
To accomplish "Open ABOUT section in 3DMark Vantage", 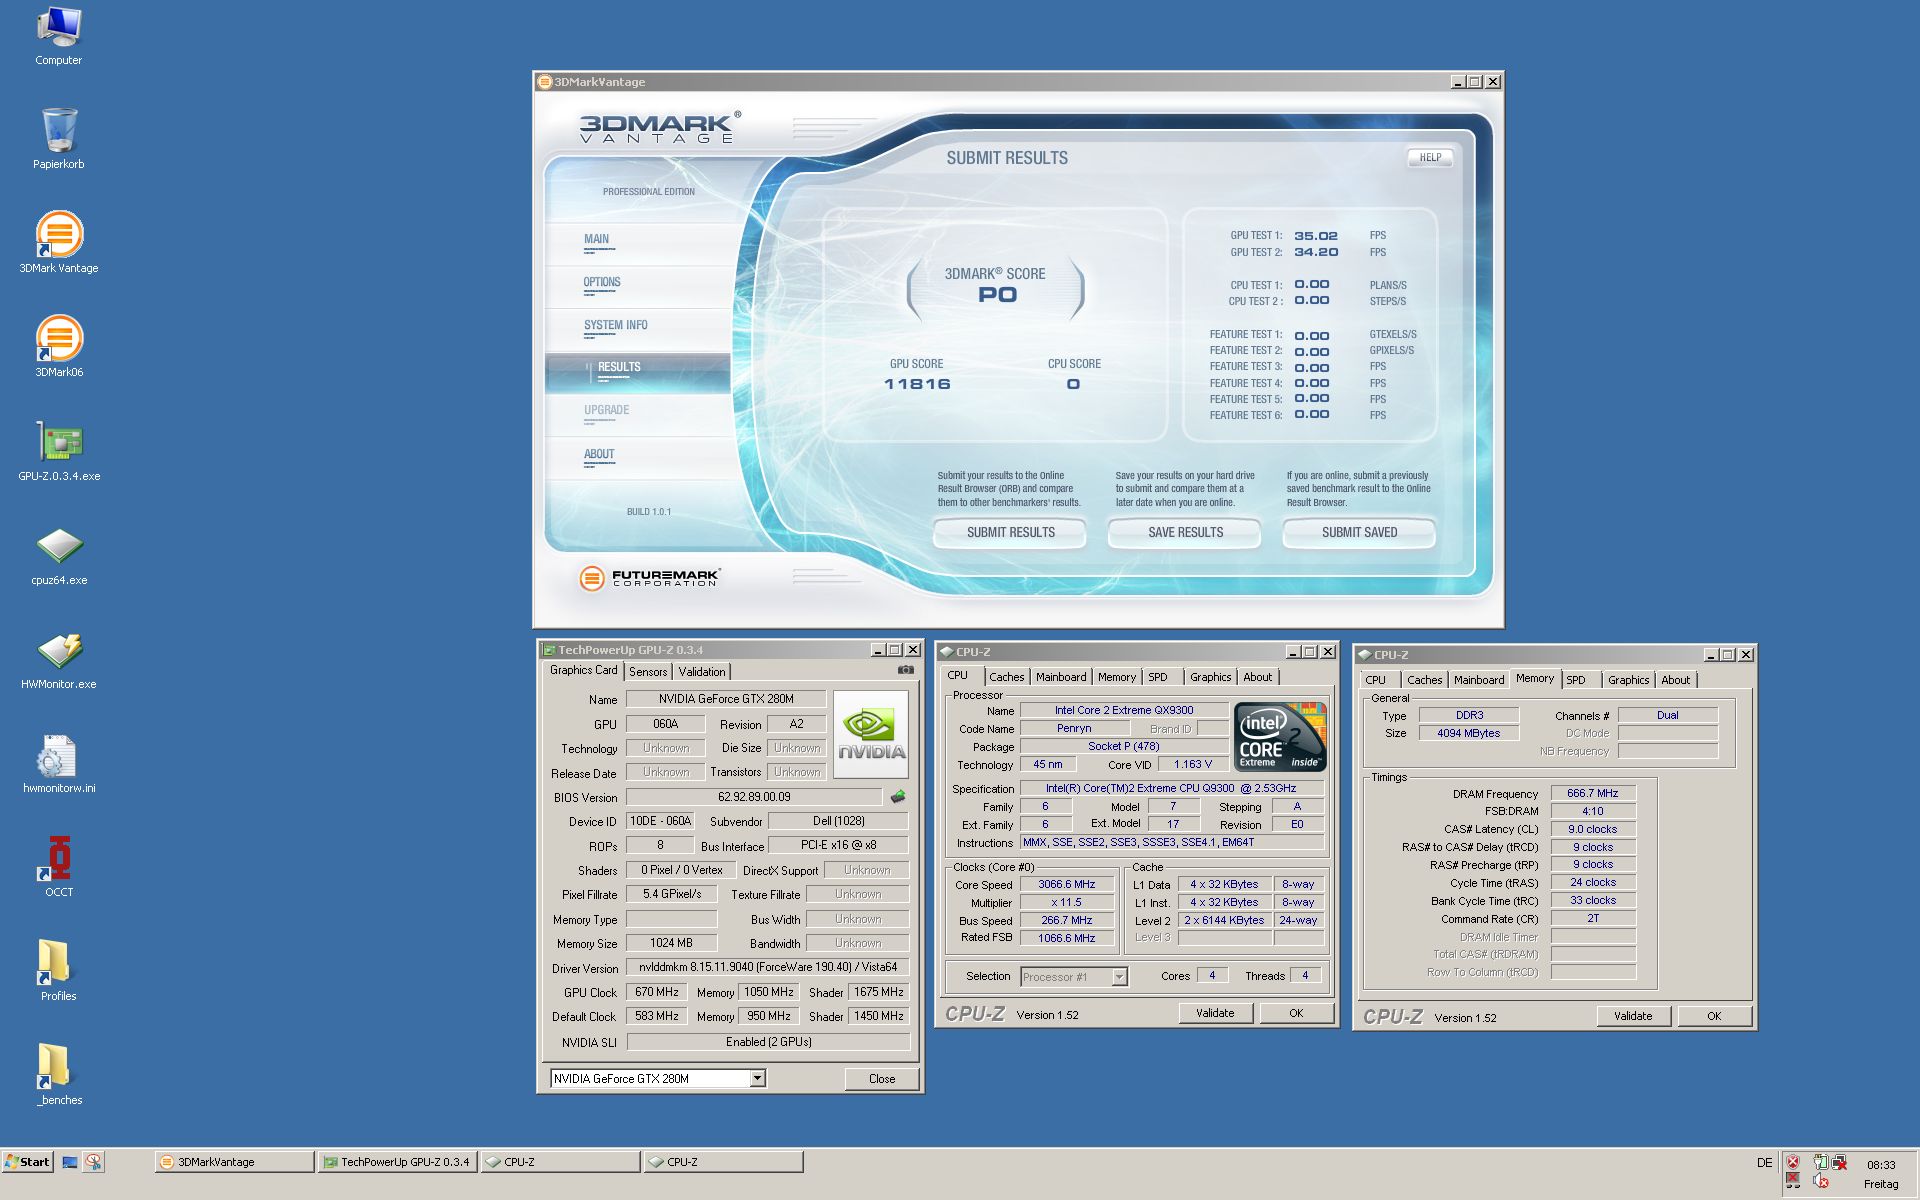I will point(599,454).
